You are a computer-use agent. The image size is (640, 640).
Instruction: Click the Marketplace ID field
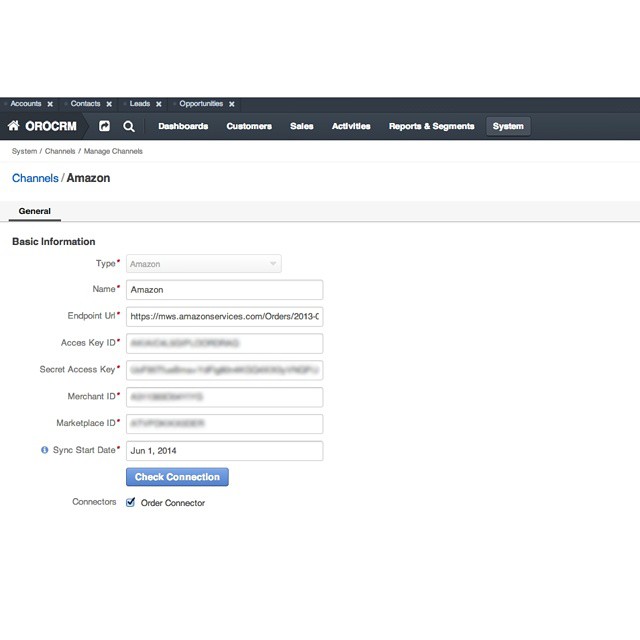(x=224, y=424)
